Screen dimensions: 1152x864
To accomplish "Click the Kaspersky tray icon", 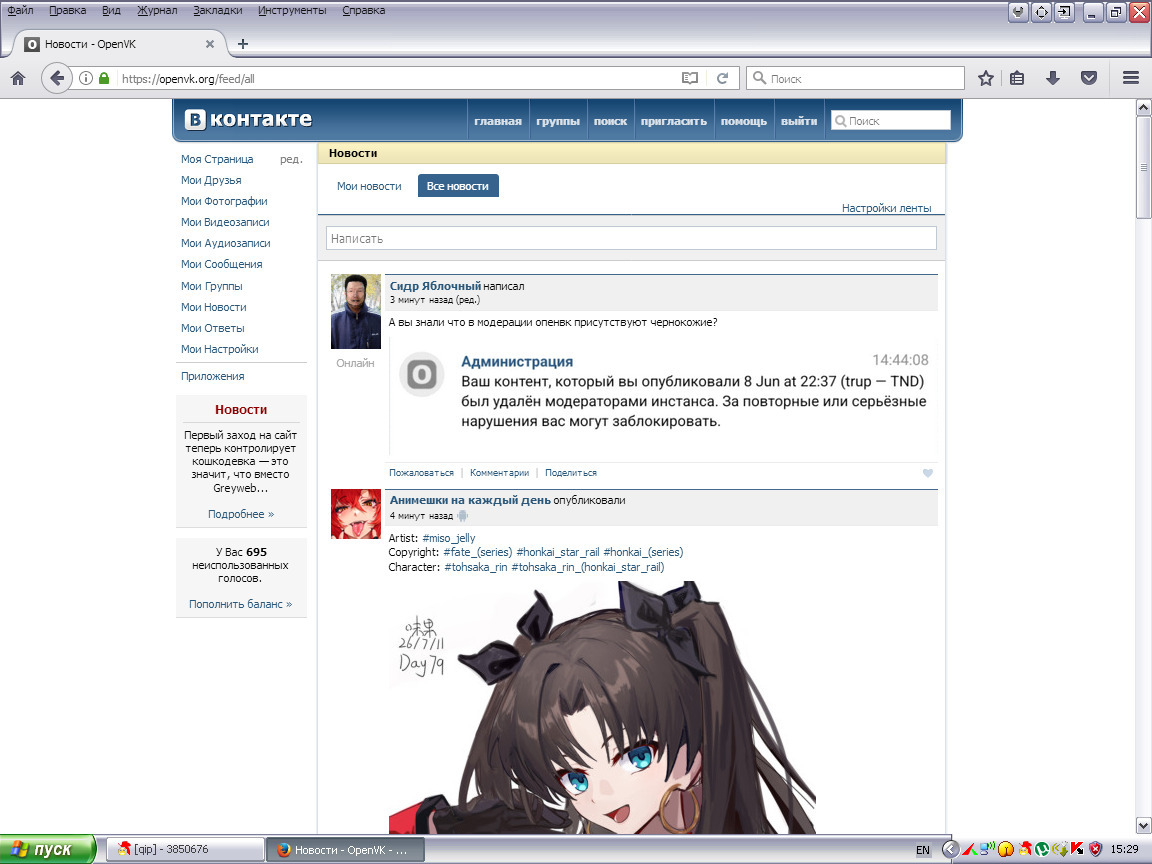I will pyautogui.click(x=1078, y=850).
